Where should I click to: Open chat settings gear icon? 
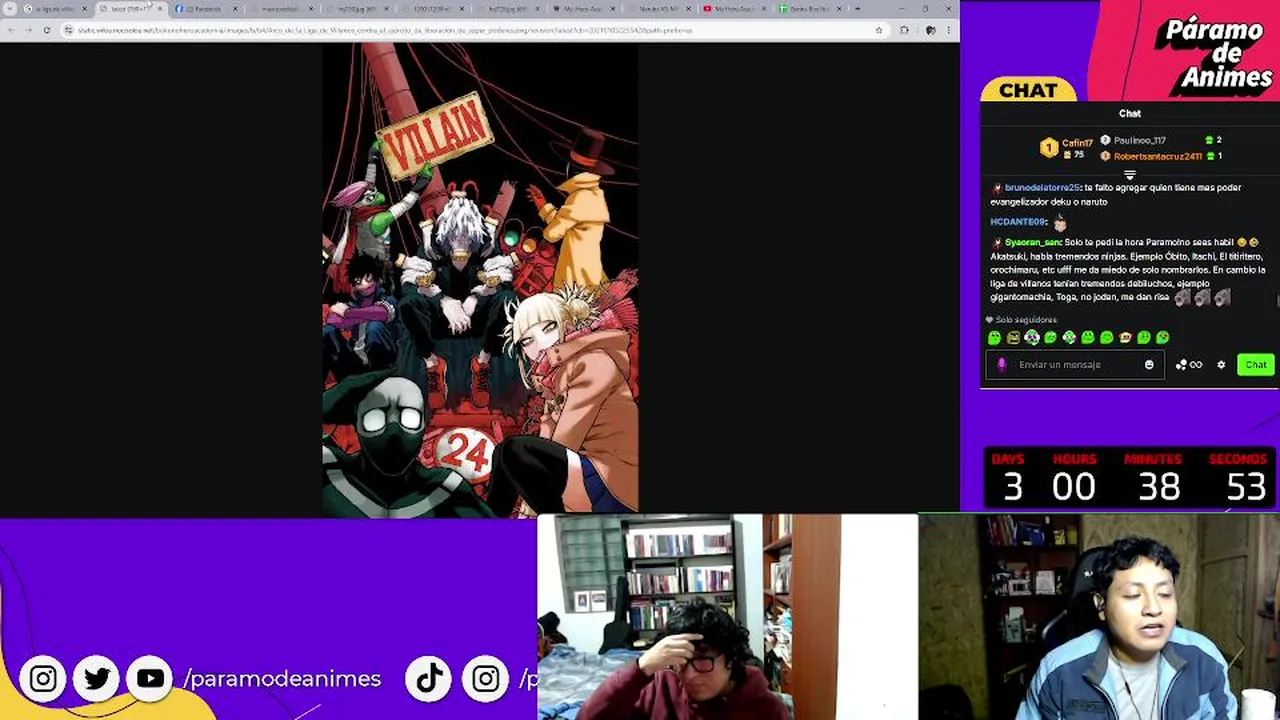point(1221,365)
